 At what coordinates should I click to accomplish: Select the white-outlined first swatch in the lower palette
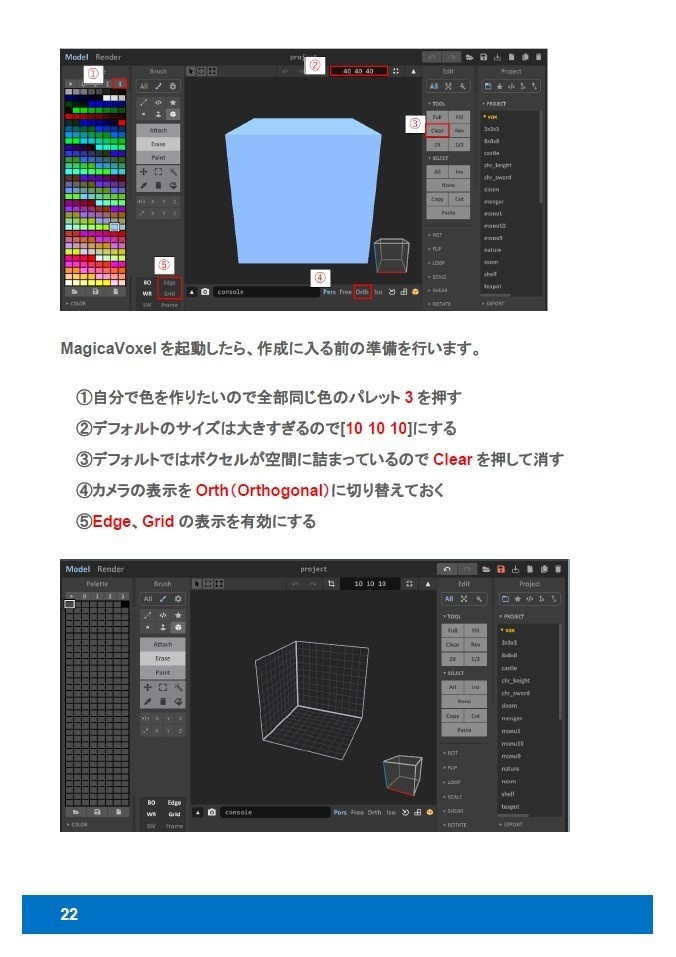[70, 604]
